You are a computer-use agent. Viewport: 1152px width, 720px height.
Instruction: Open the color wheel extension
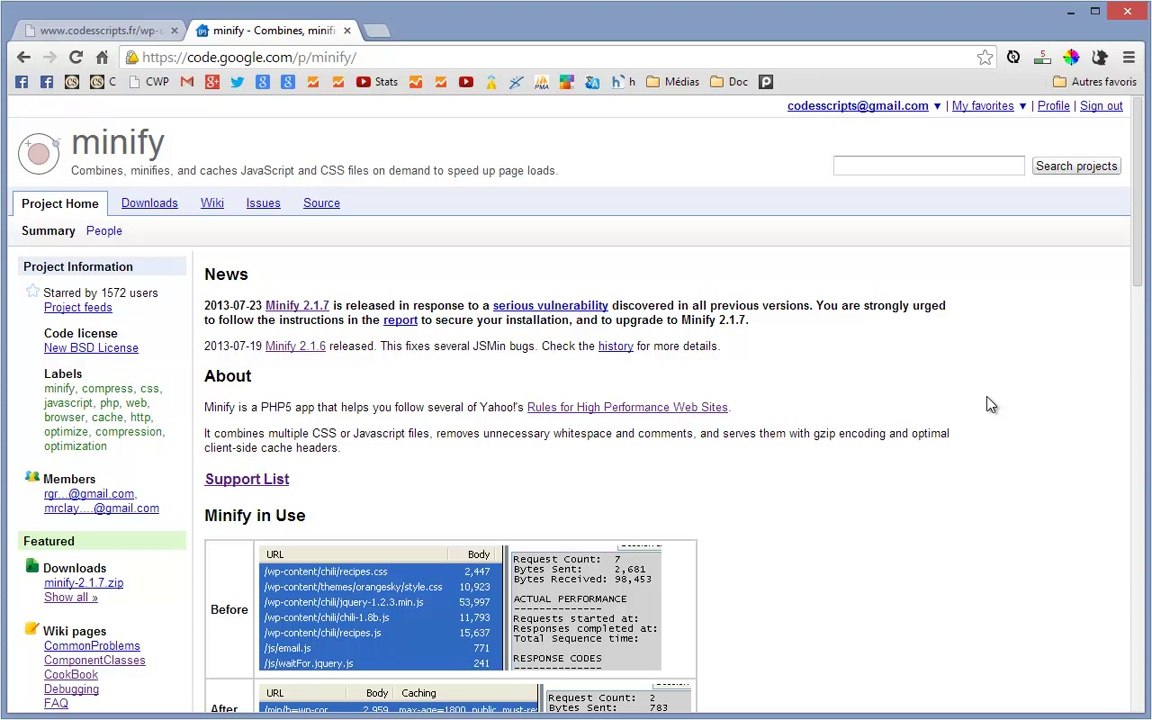click(x=1071, y=57)
